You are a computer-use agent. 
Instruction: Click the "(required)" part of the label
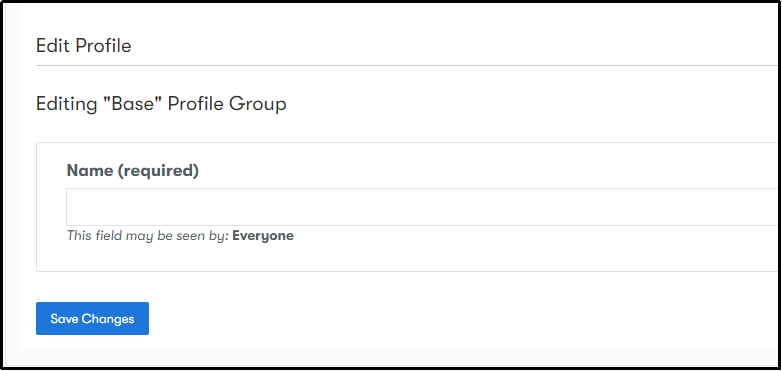[158, 171]
